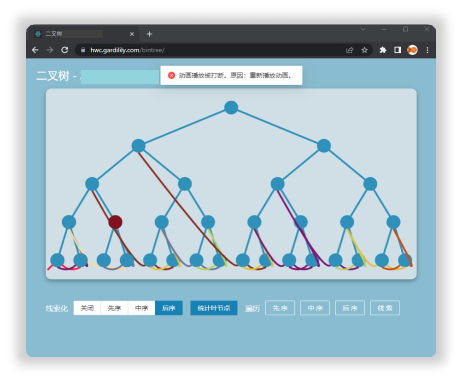Screen dimensions: 462x382
Task: Open the Chrome three-dot menu
Action: pos(427,50)
